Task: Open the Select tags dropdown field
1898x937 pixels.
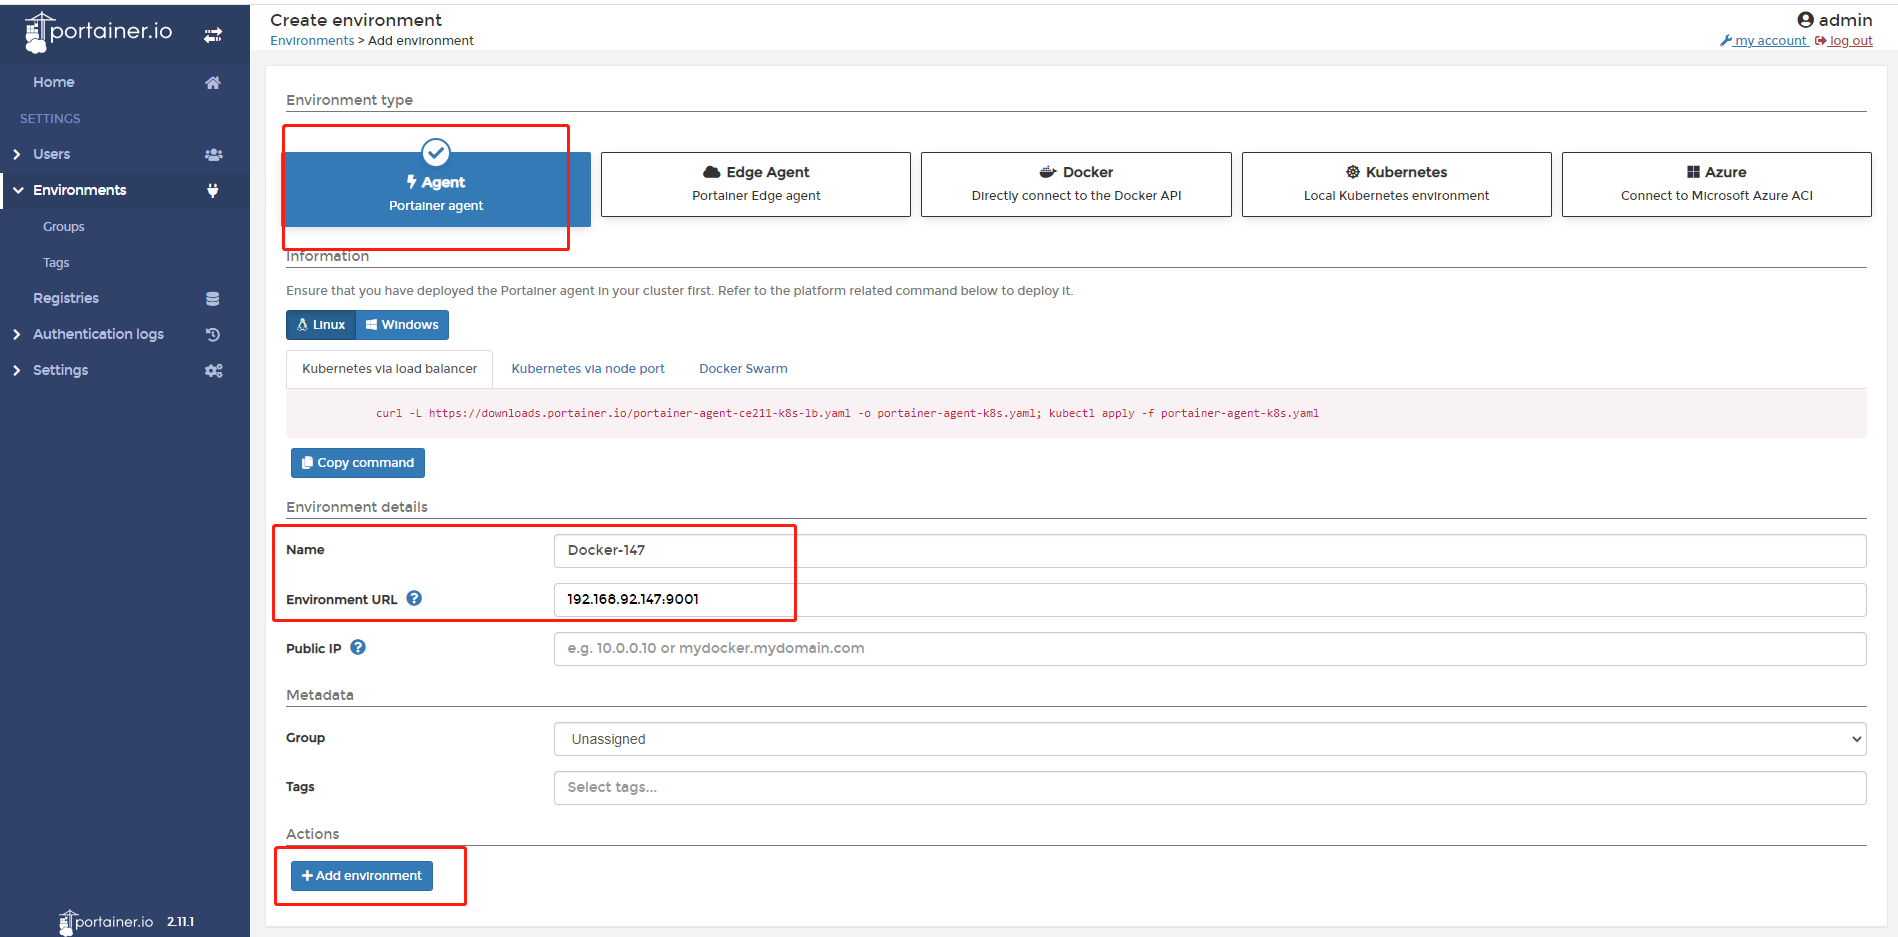Action: (1210, 787)
